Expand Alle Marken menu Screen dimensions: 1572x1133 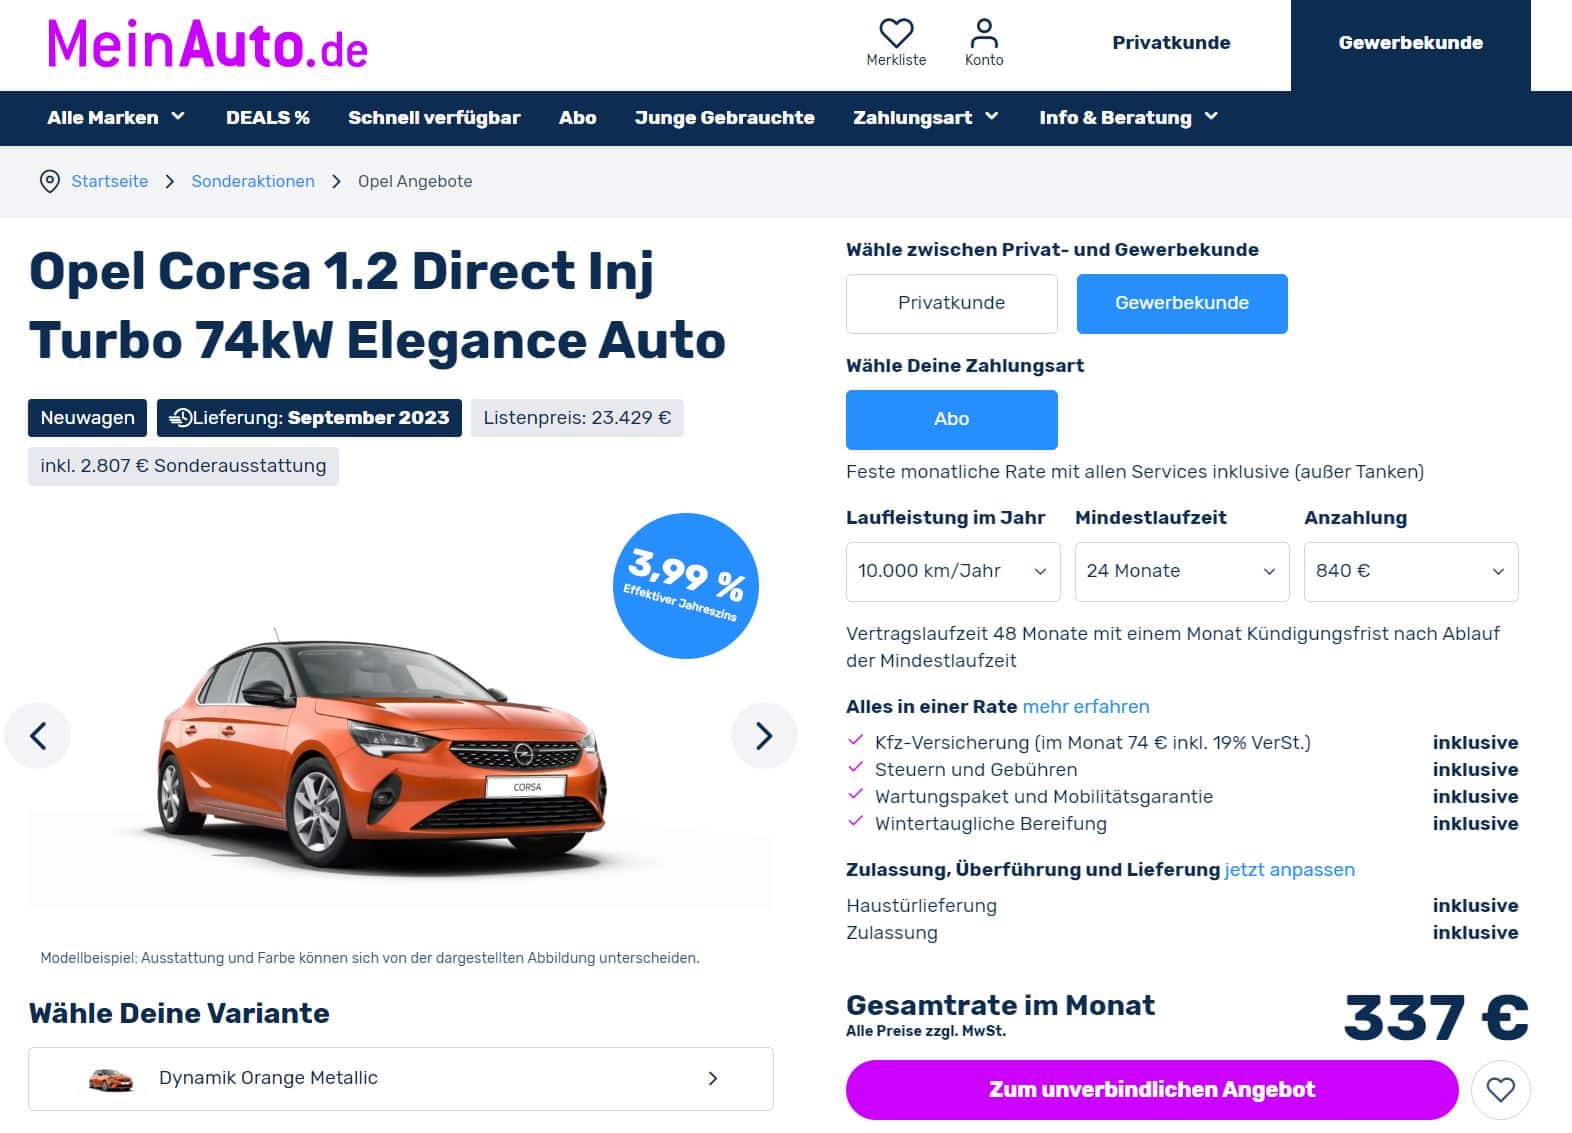pos(116,118)
